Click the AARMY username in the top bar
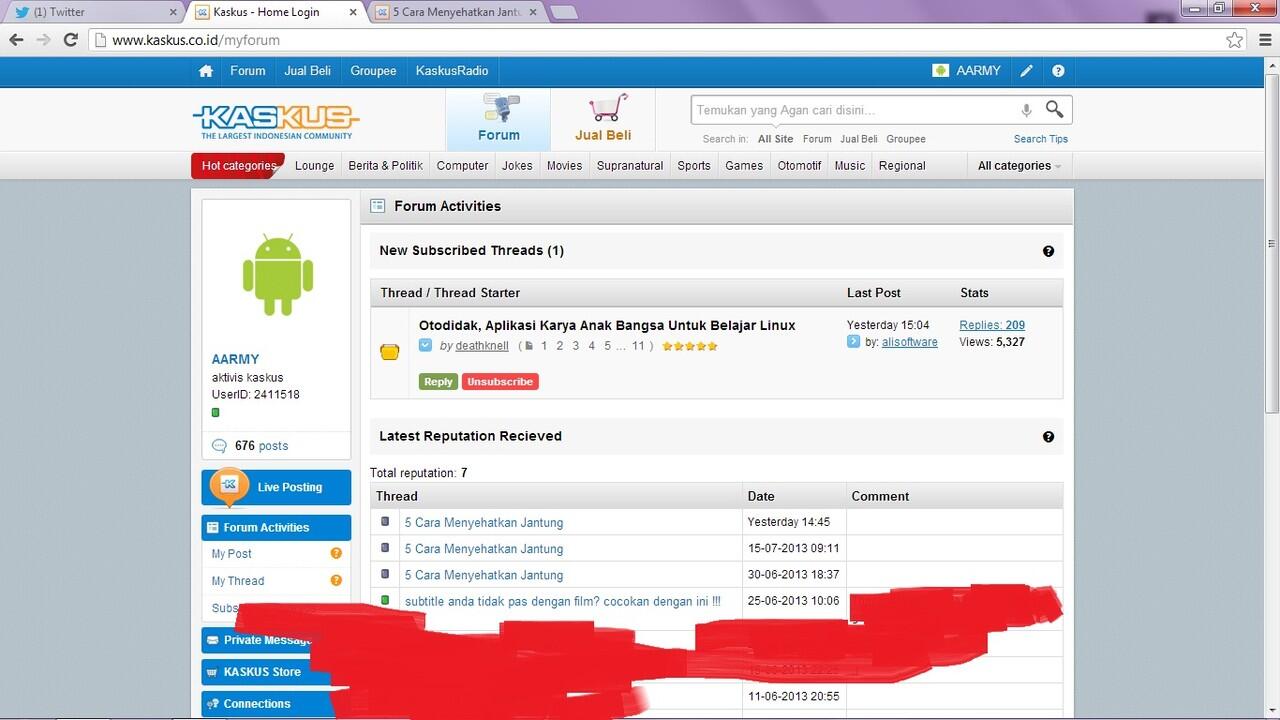Image resolution: width=1280 pixels, height=720 pixels. pos(978,71)
